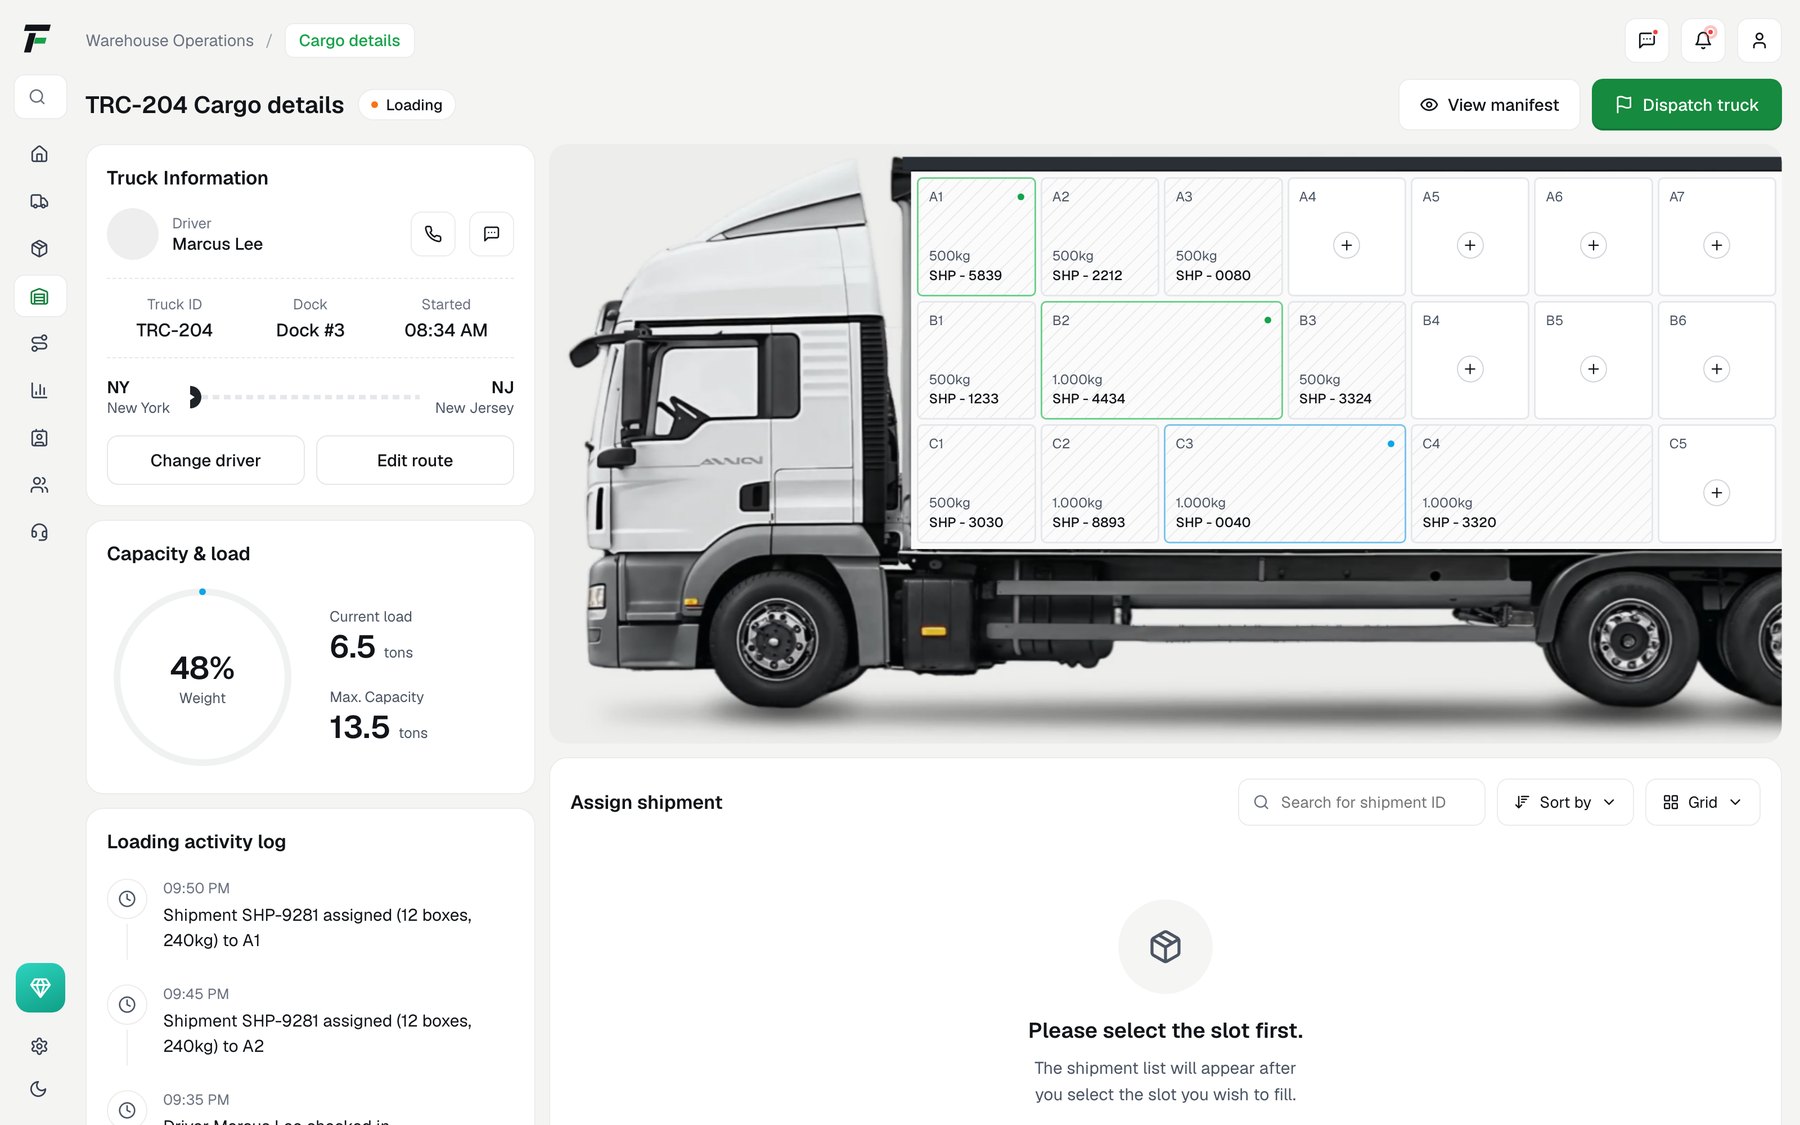Open messages icon in top bar
Screen dimensions: 1800x1125
1647,40
